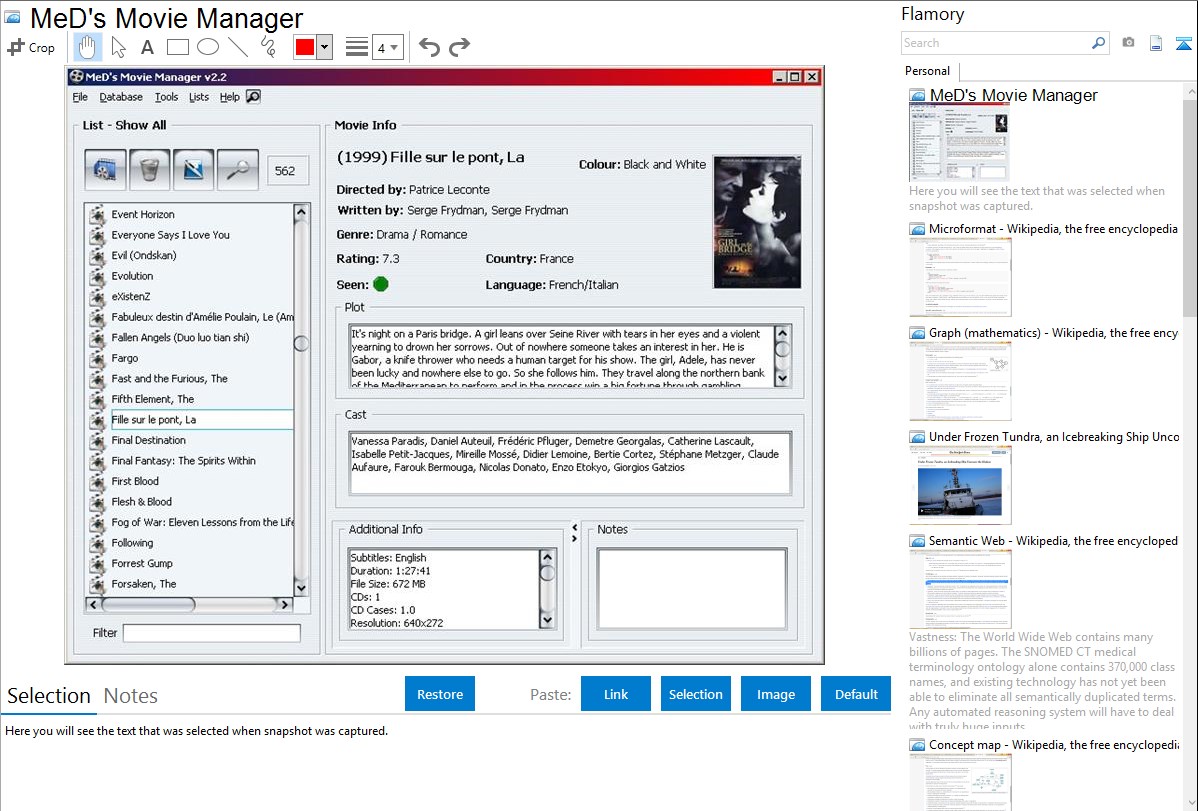Click Flamory panel scrollbar down arrow
The width and height of the screenshot is (1198, 811).
[x=1191, y=803]
